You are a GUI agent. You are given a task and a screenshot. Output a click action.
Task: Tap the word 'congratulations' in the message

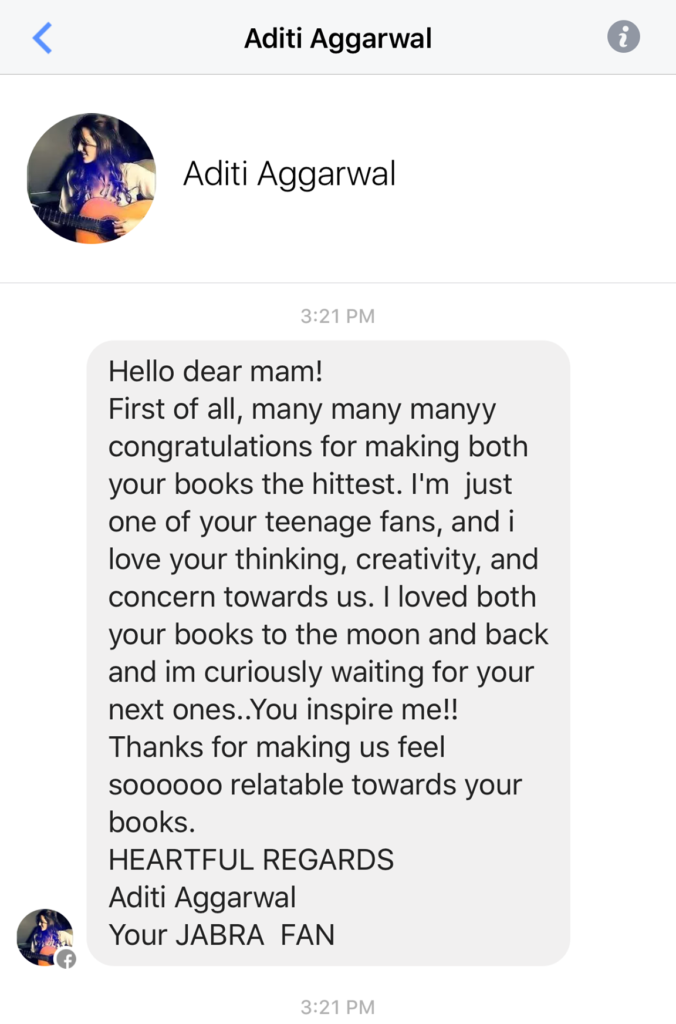(x=210, y=447)
